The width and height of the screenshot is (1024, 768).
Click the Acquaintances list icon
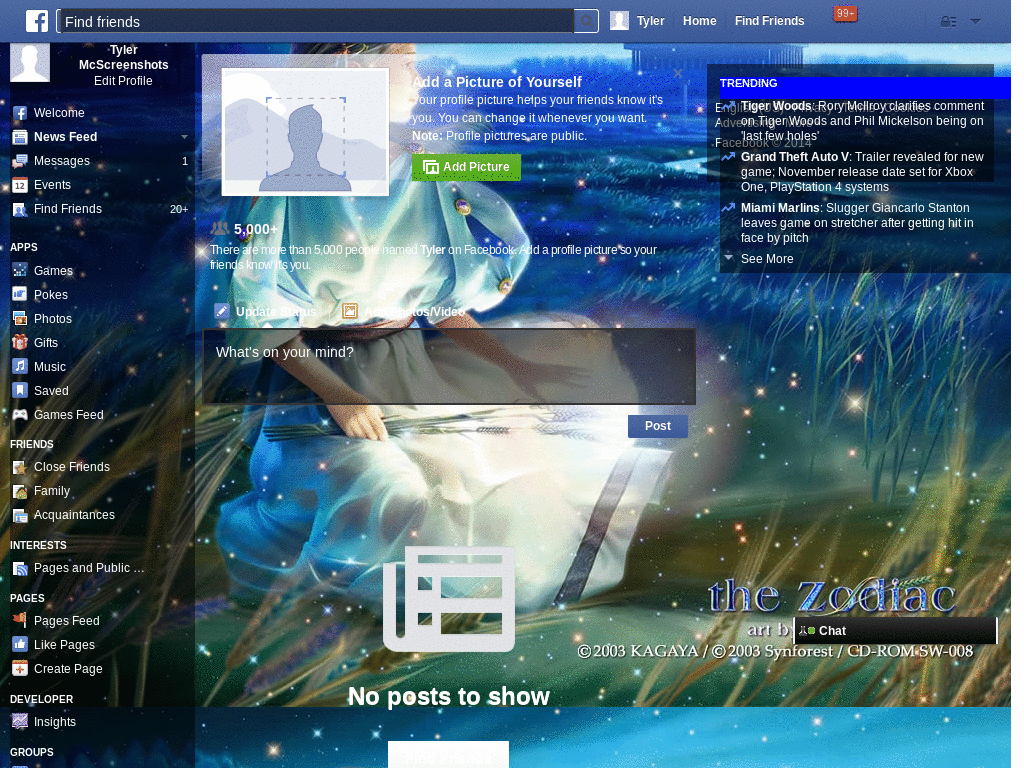(20, 515)
